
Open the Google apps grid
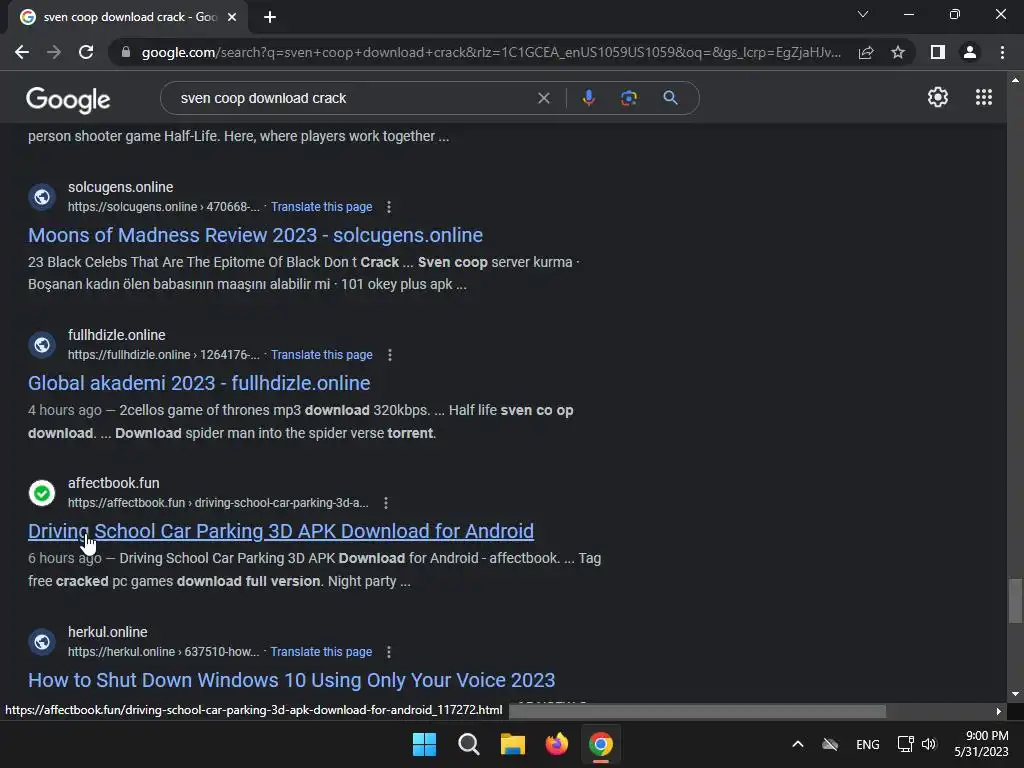tap(984, 97)
